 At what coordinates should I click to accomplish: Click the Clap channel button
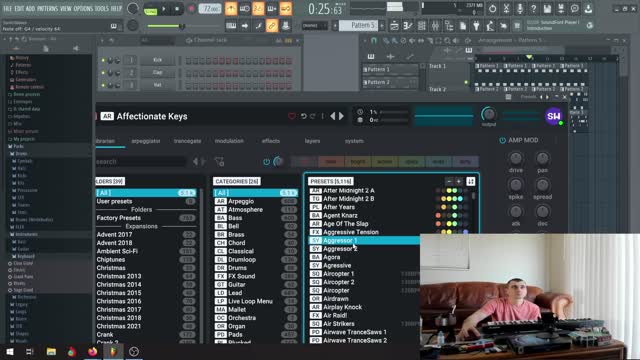pos(158,73)
